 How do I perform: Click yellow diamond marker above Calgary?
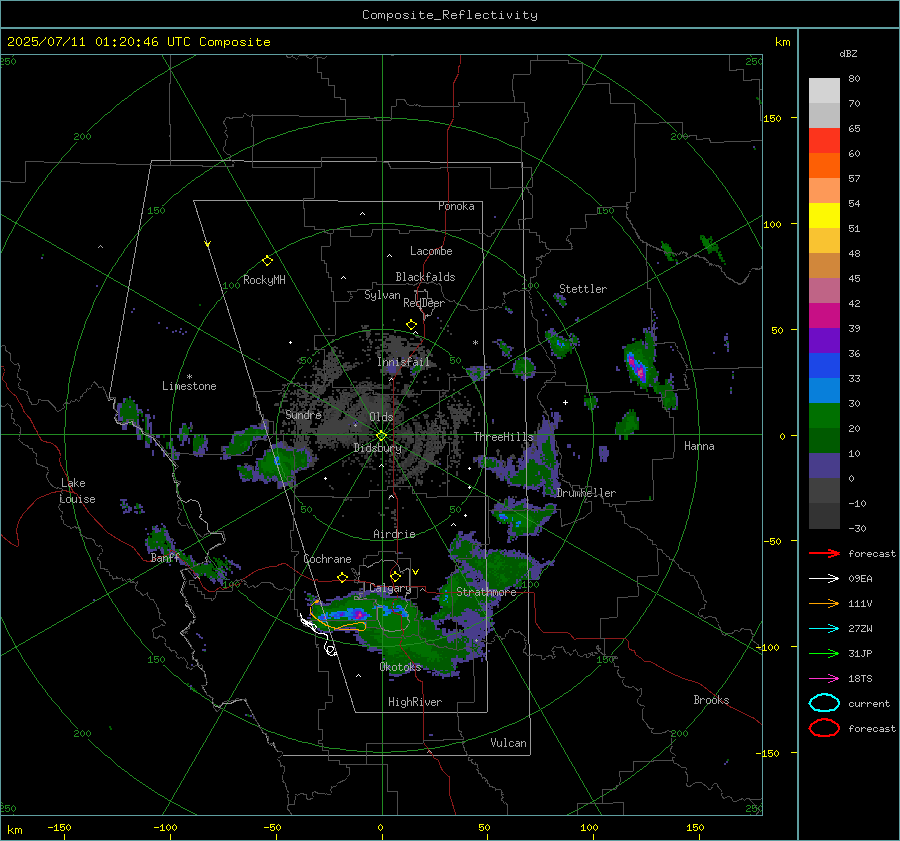pyautogui.click(x=395, y=576)
